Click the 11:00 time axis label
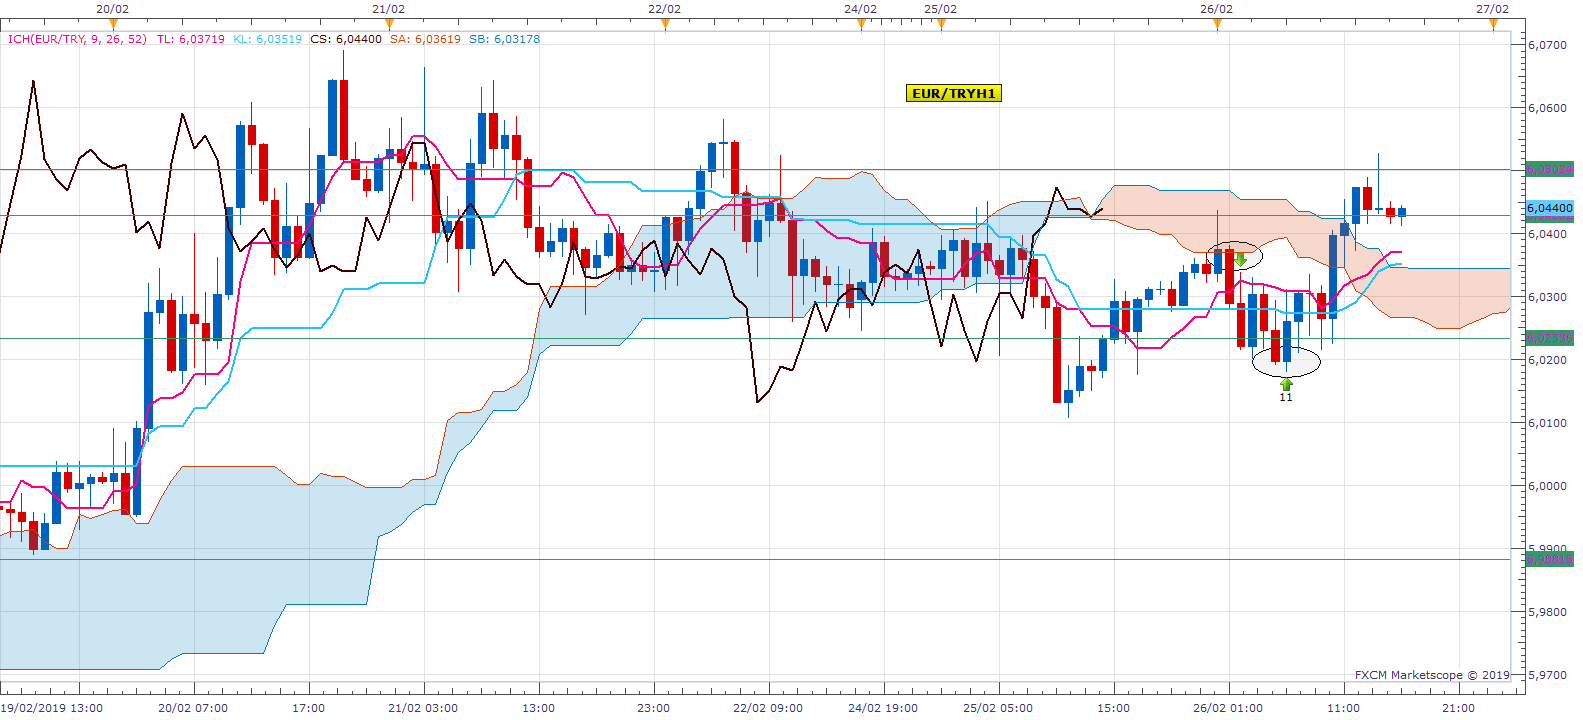1583x720 pixels. pyautogui.click(x=1344, y=708)
